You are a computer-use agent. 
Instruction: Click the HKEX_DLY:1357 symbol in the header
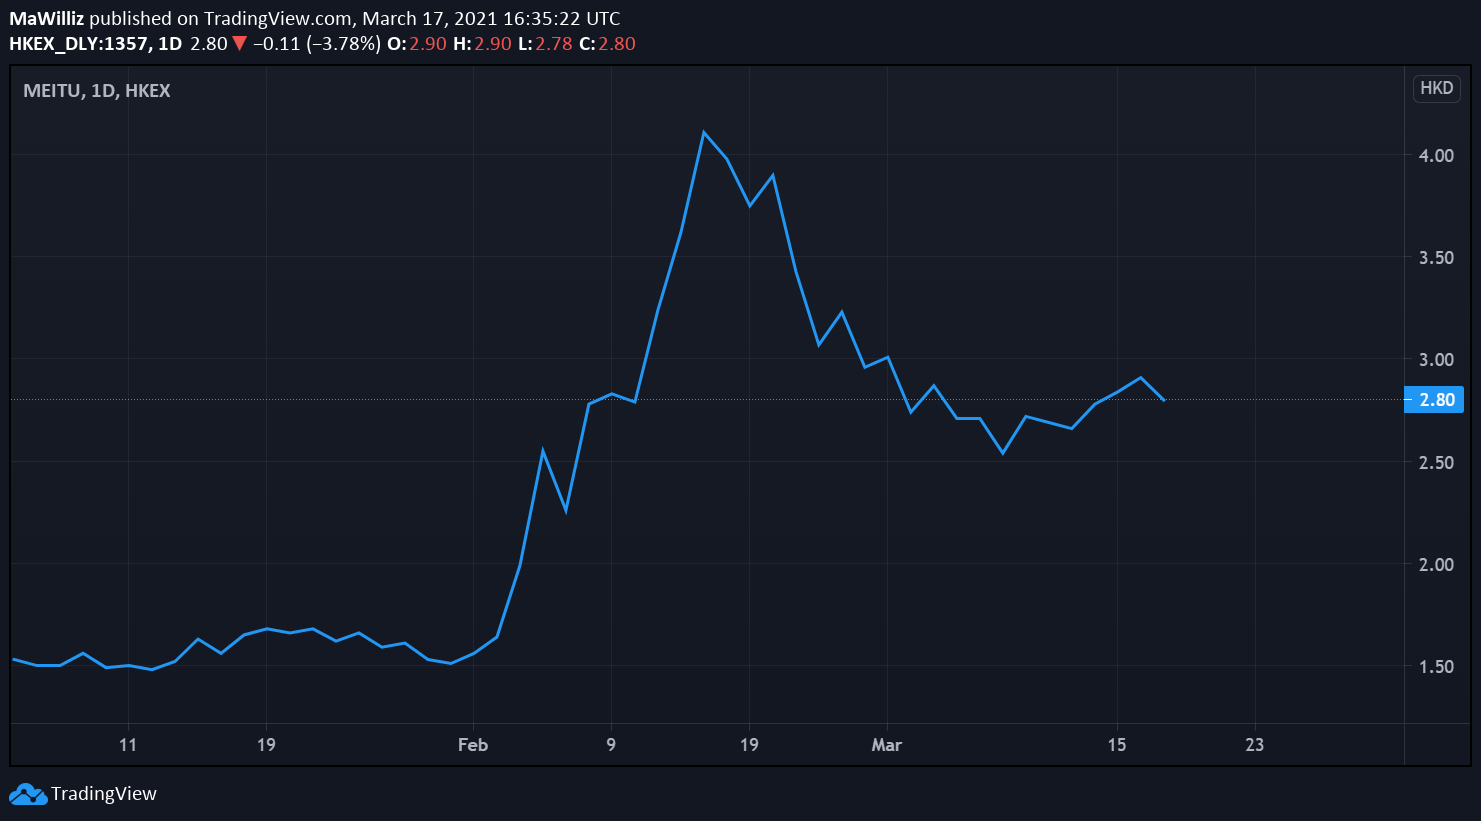80,44
